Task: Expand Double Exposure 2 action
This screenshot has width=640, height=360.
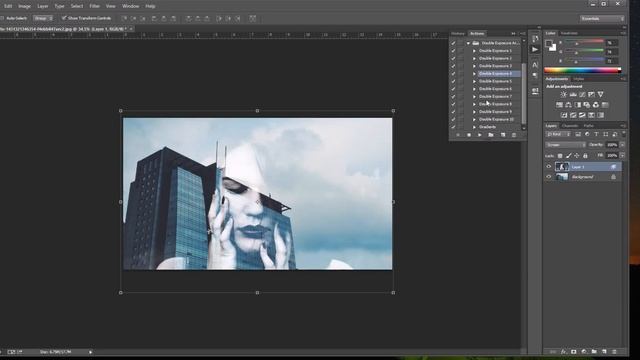Action: click(x=474, y=58)
